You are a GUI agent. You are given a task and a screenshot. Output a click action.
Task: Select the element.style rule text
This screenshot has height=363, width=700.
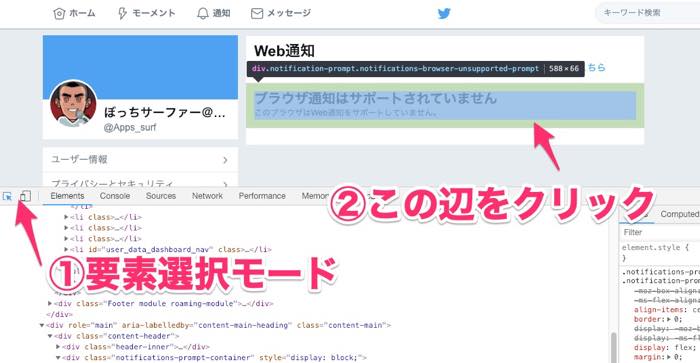[x=655, y=247]
